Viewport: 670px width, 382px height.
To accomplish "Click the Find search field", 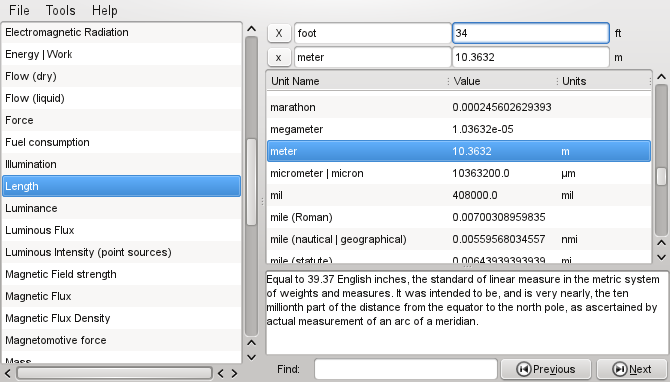I will click(x=406, y=369).
